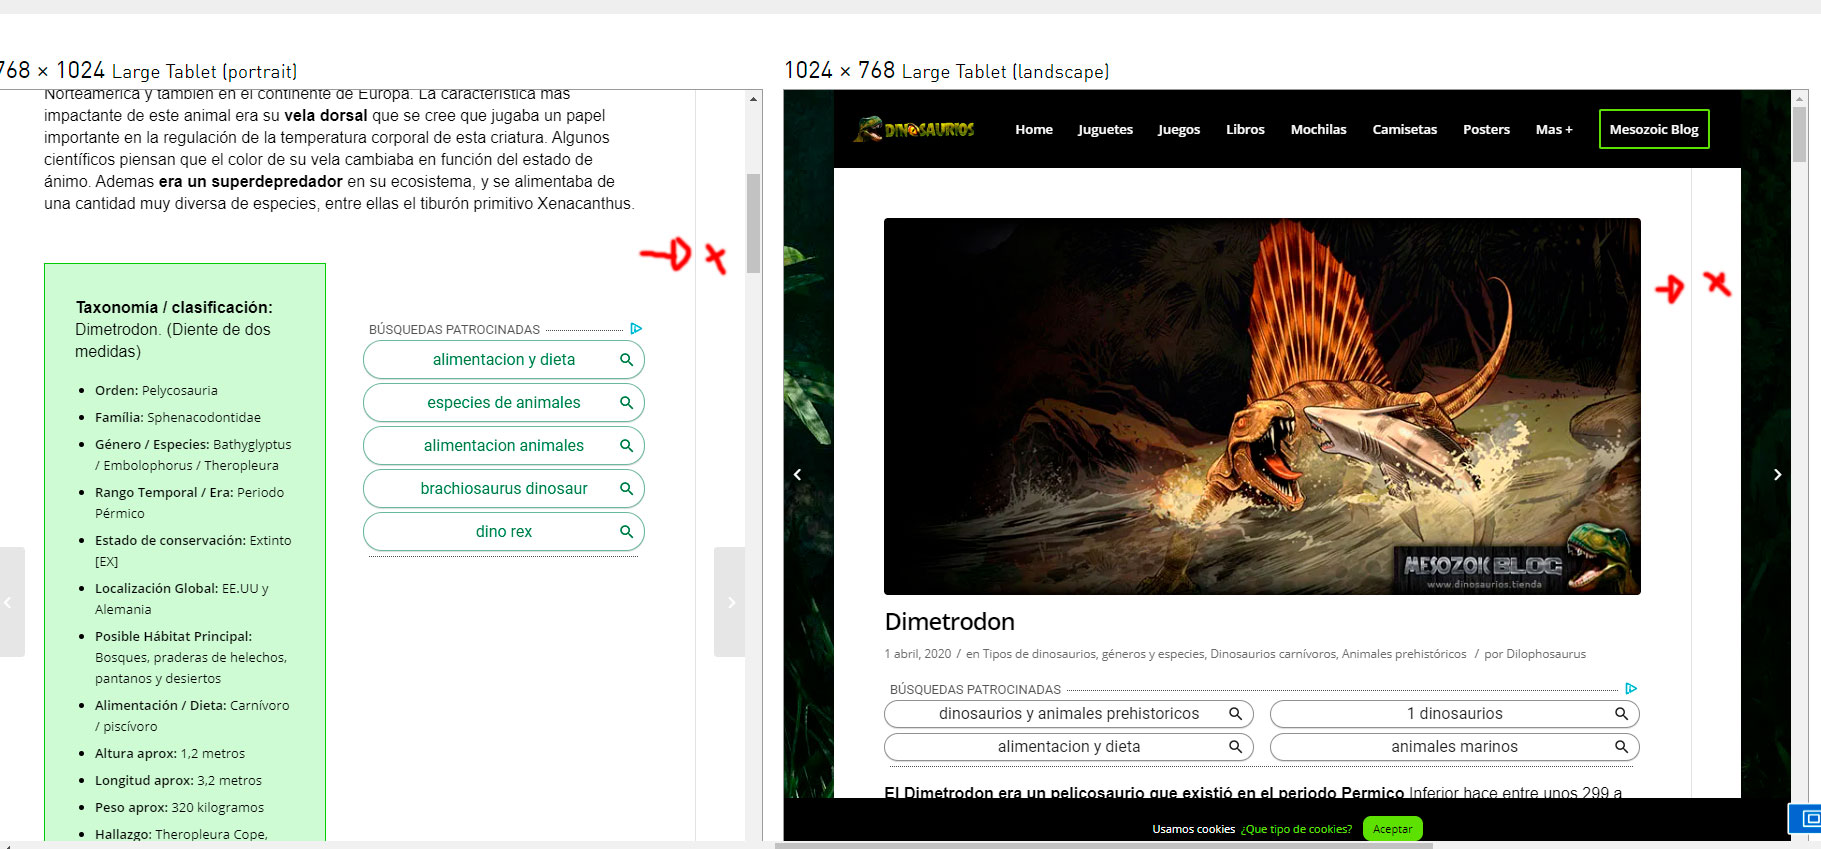
Task: Click the Mesozoic Blog button
Action: [x=1654, y=129]
